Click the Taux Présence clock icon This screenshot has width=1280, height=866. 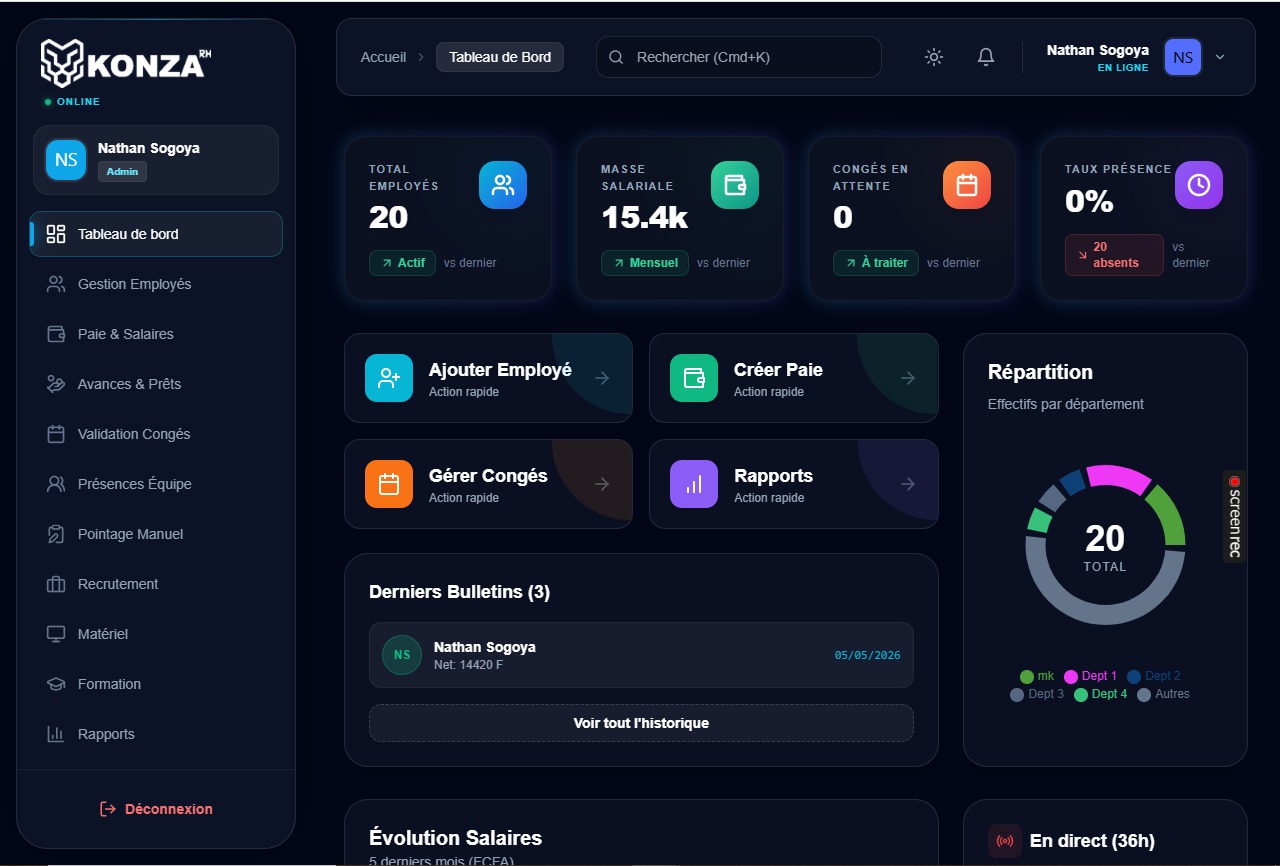(x=1199, y=185)
